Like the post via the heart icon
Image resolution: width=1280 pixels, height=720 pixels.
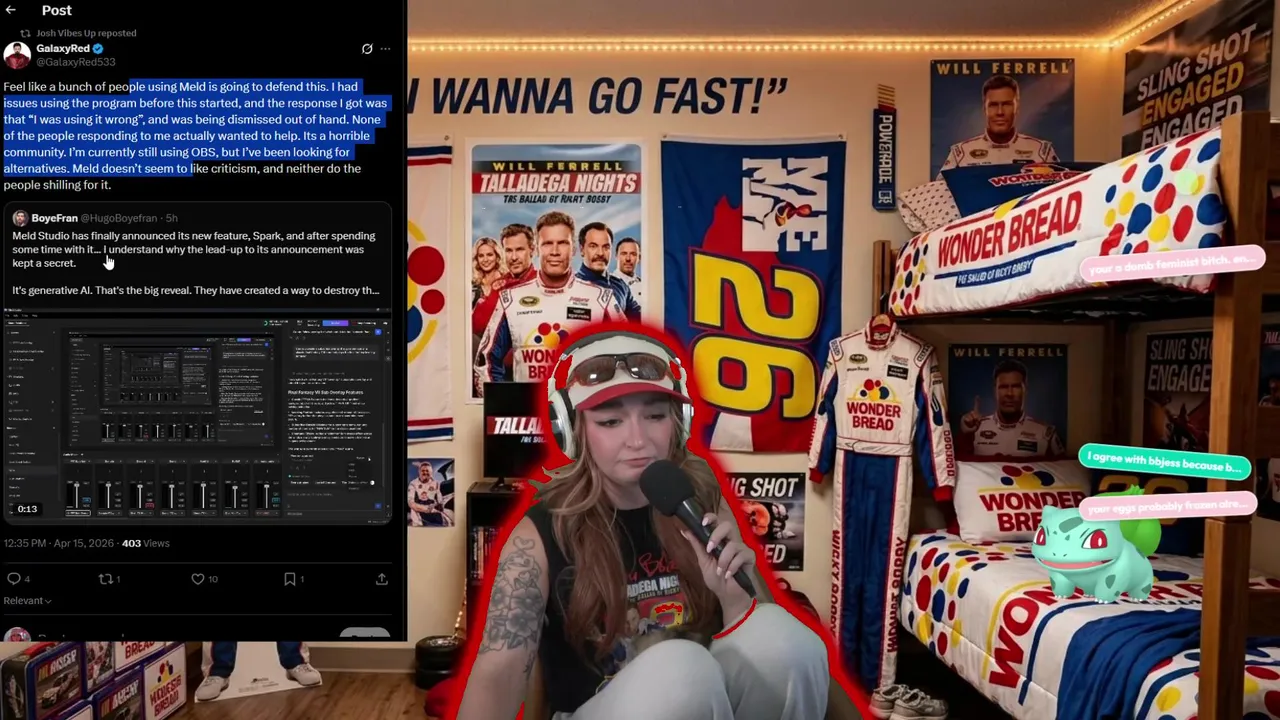pos(197,579)
